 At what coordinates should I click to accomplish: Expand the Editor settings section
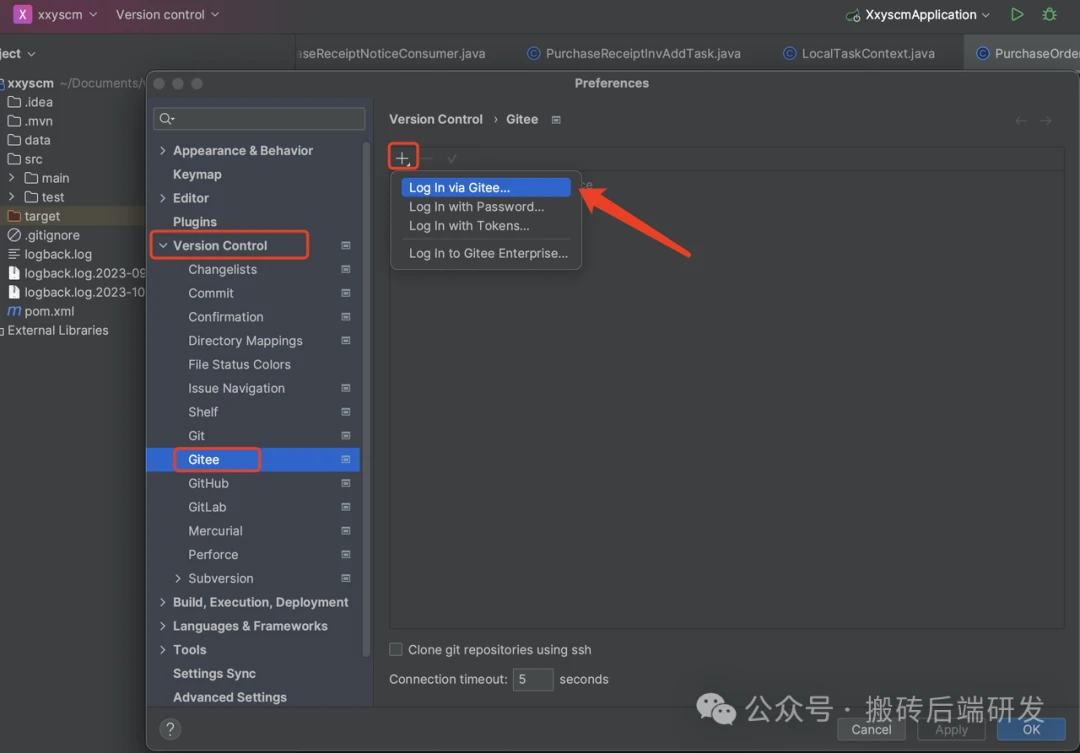click(163, 198)
